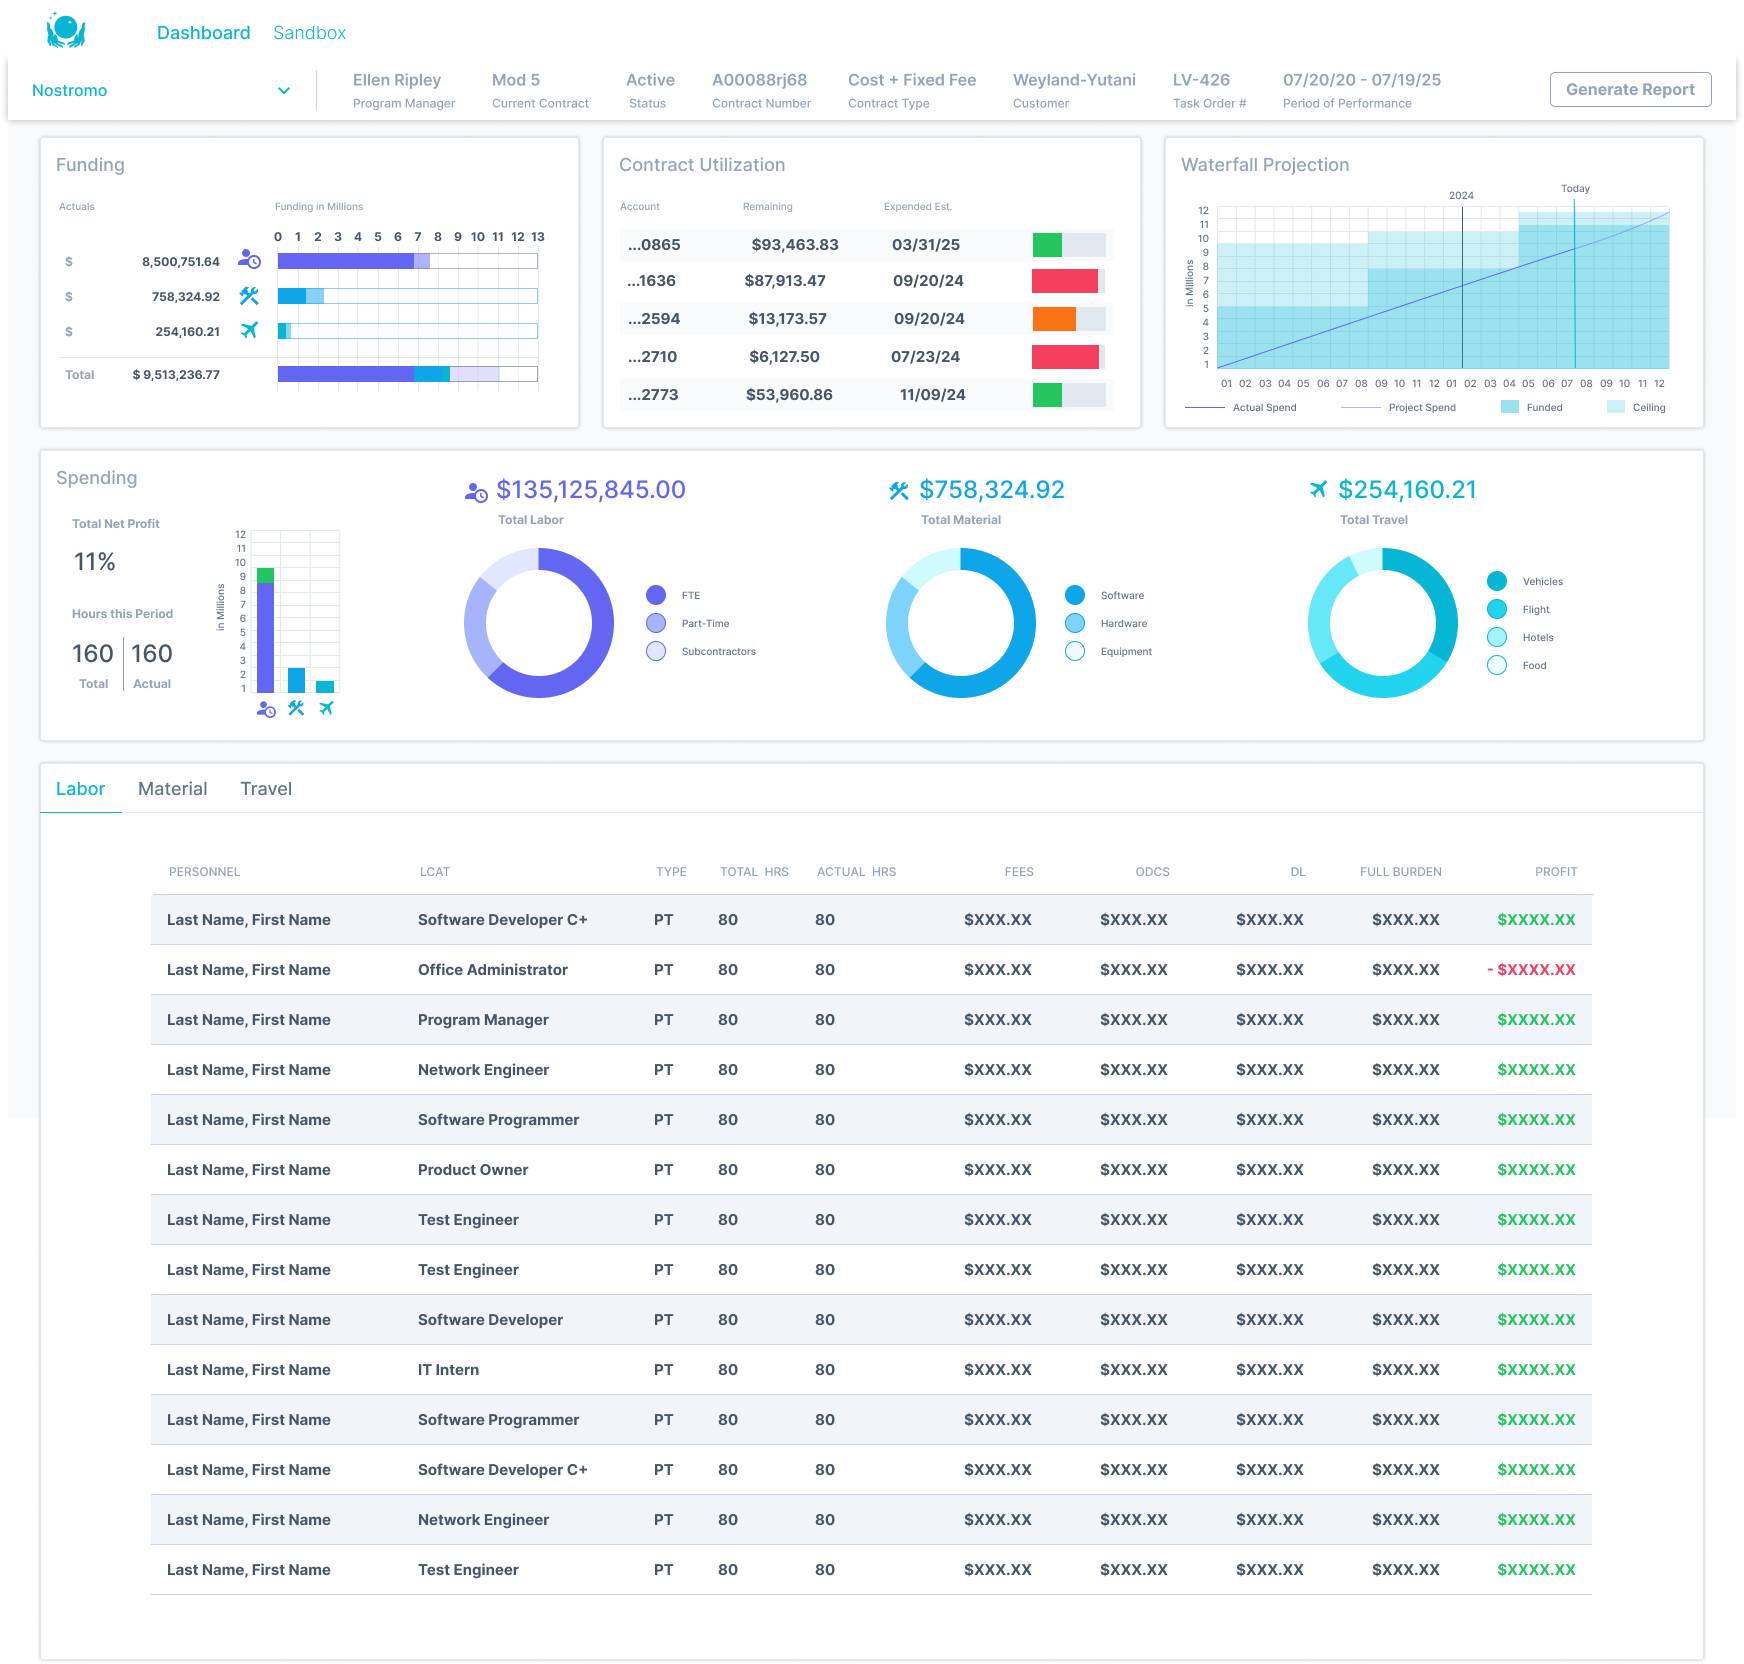
Task: Switch to the Labor tab
Action: [80, 789]
